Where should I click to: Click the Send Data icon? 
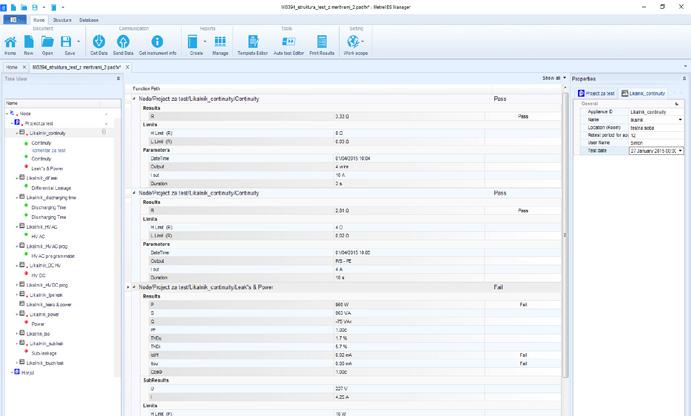coord(123,42)
